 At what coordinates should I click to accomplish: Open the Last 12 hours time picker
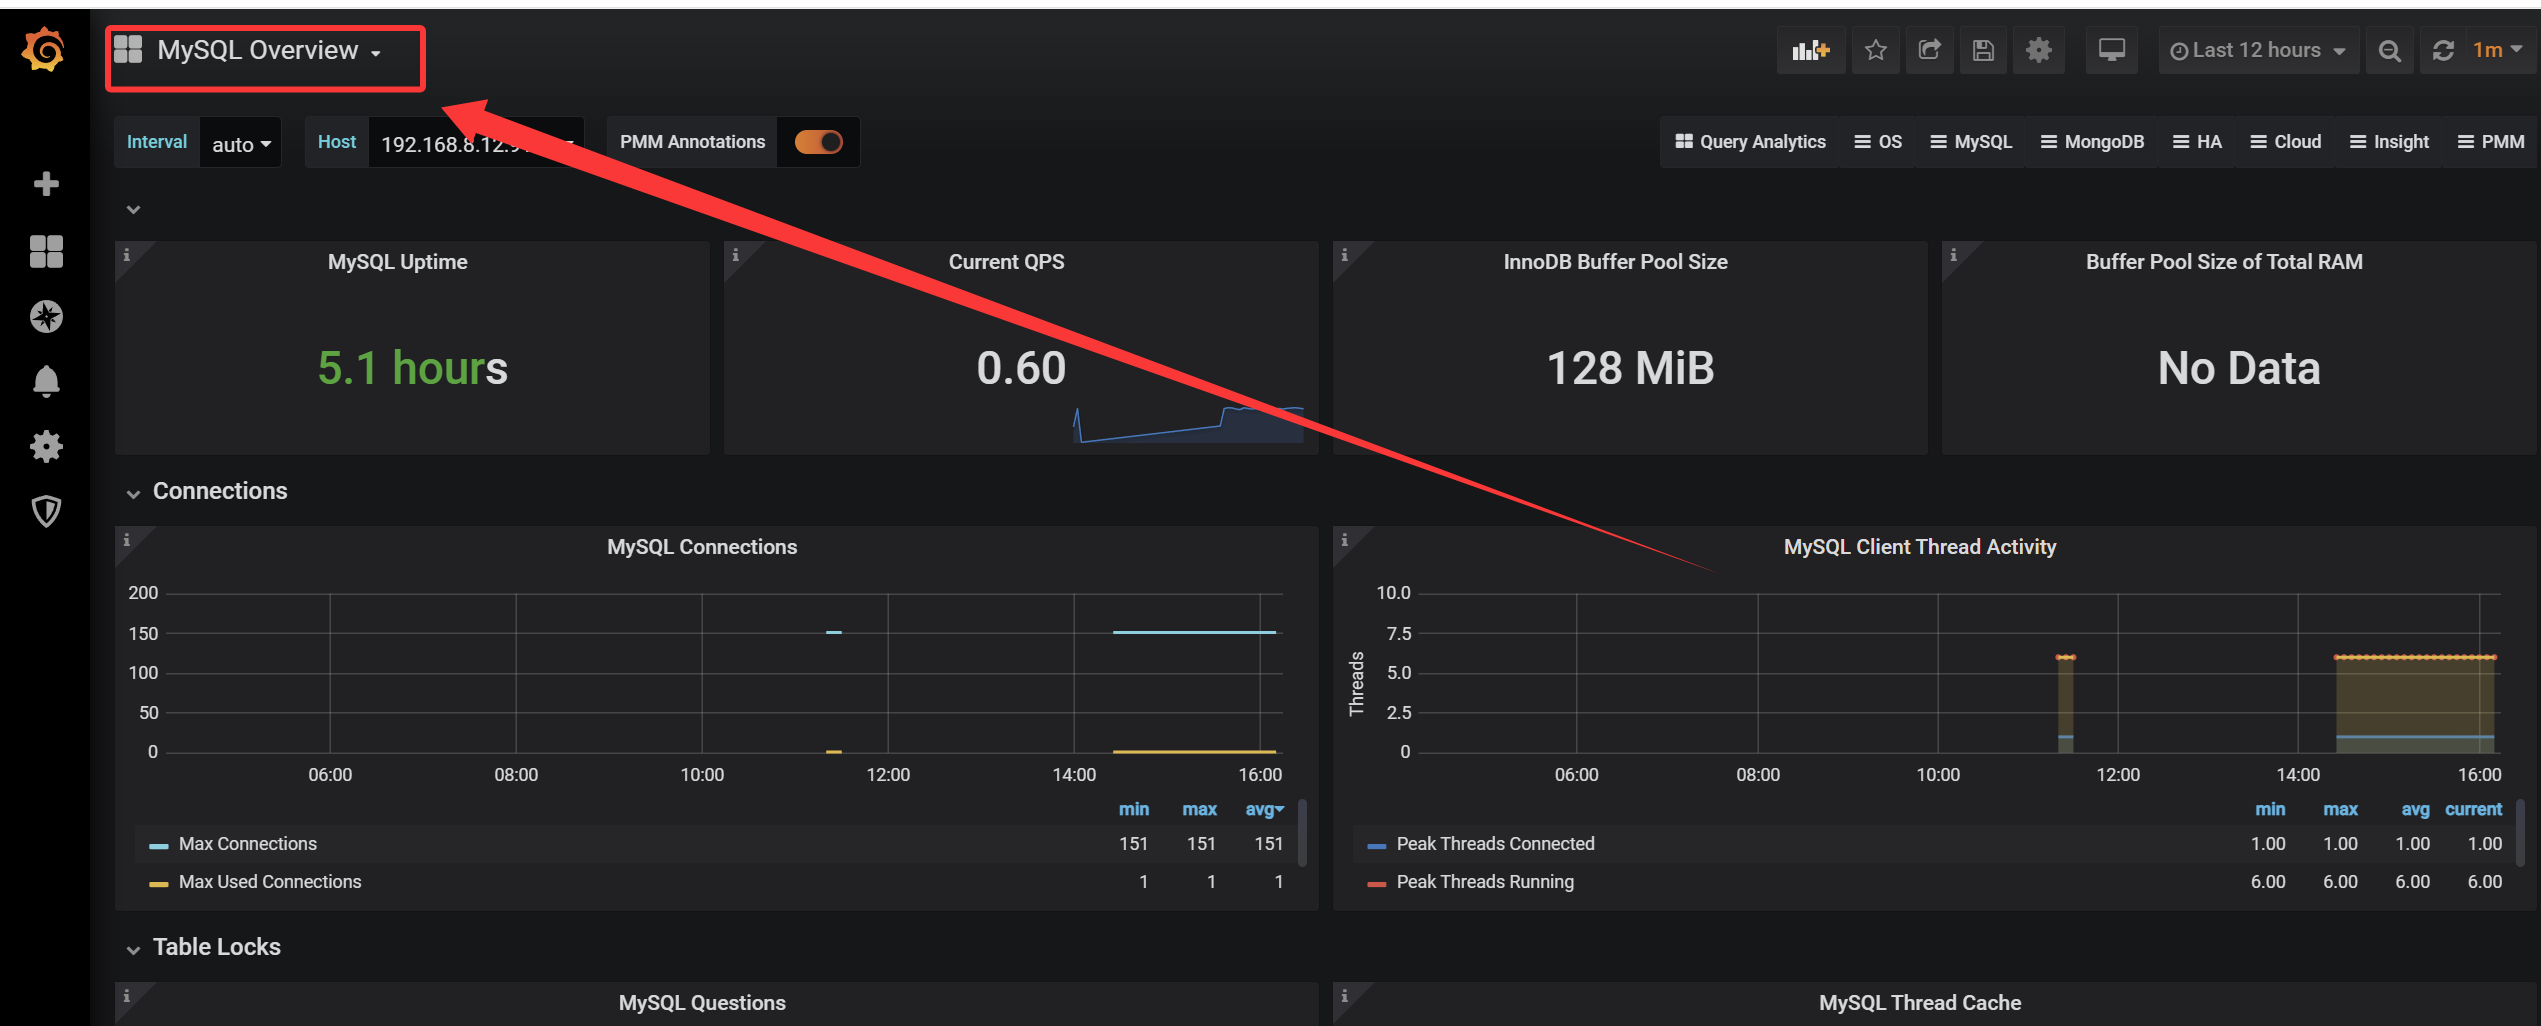tap(2258, 50)
